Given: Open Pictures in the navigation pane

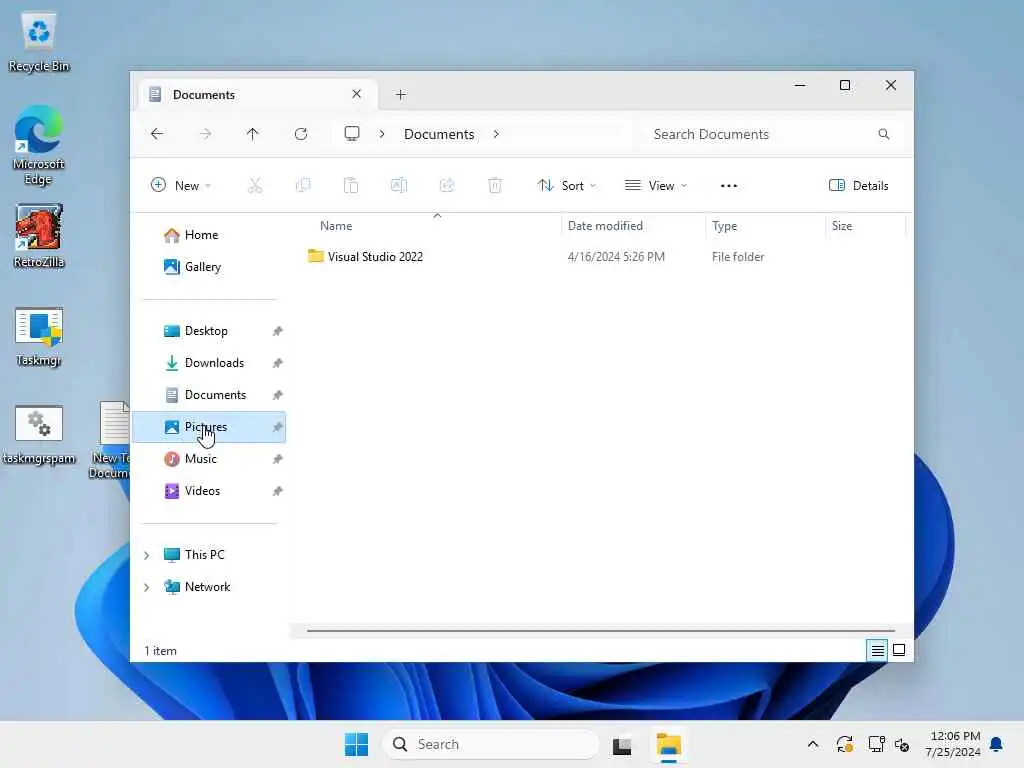Looking at the screenshot, I should click(x=209, y=427).
